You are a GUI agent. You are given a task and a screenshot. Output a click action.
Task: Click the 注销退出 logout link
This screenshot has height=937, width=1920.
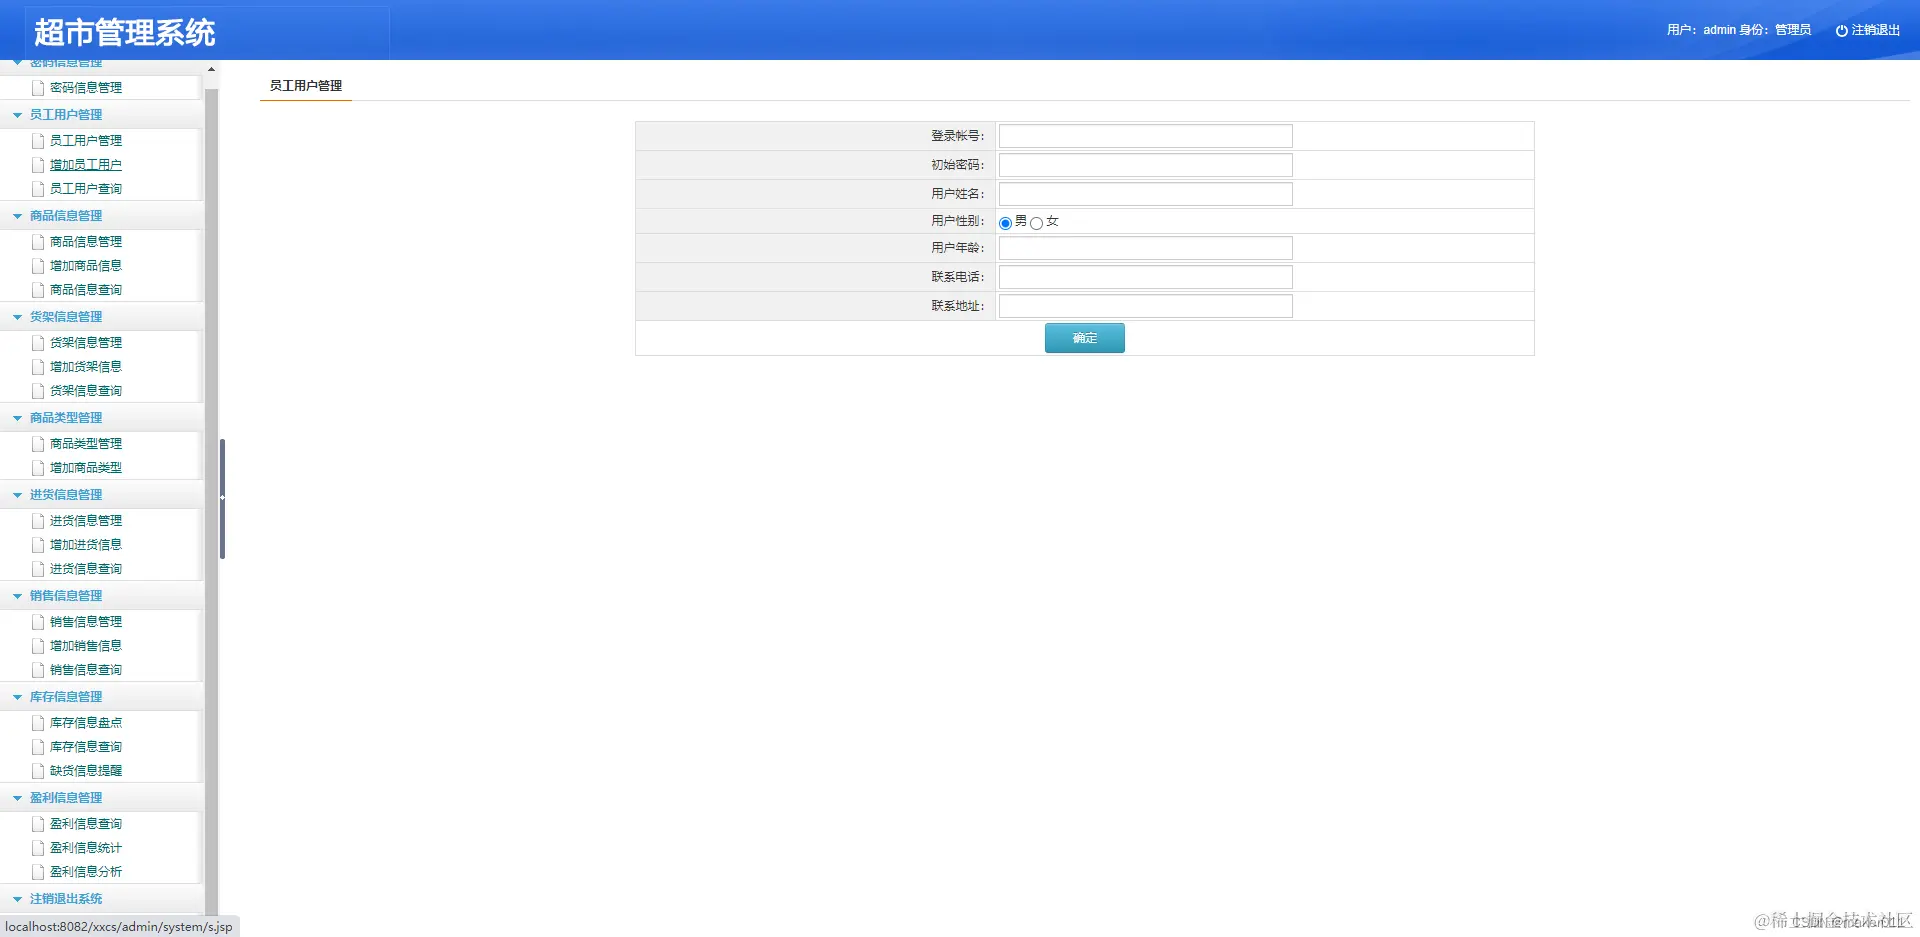tap(1876, 30)
